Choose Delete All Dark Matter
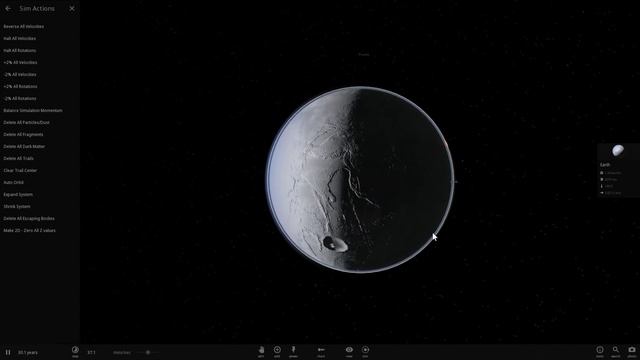Viewport: 640px width, 360px height. point(24,147)
